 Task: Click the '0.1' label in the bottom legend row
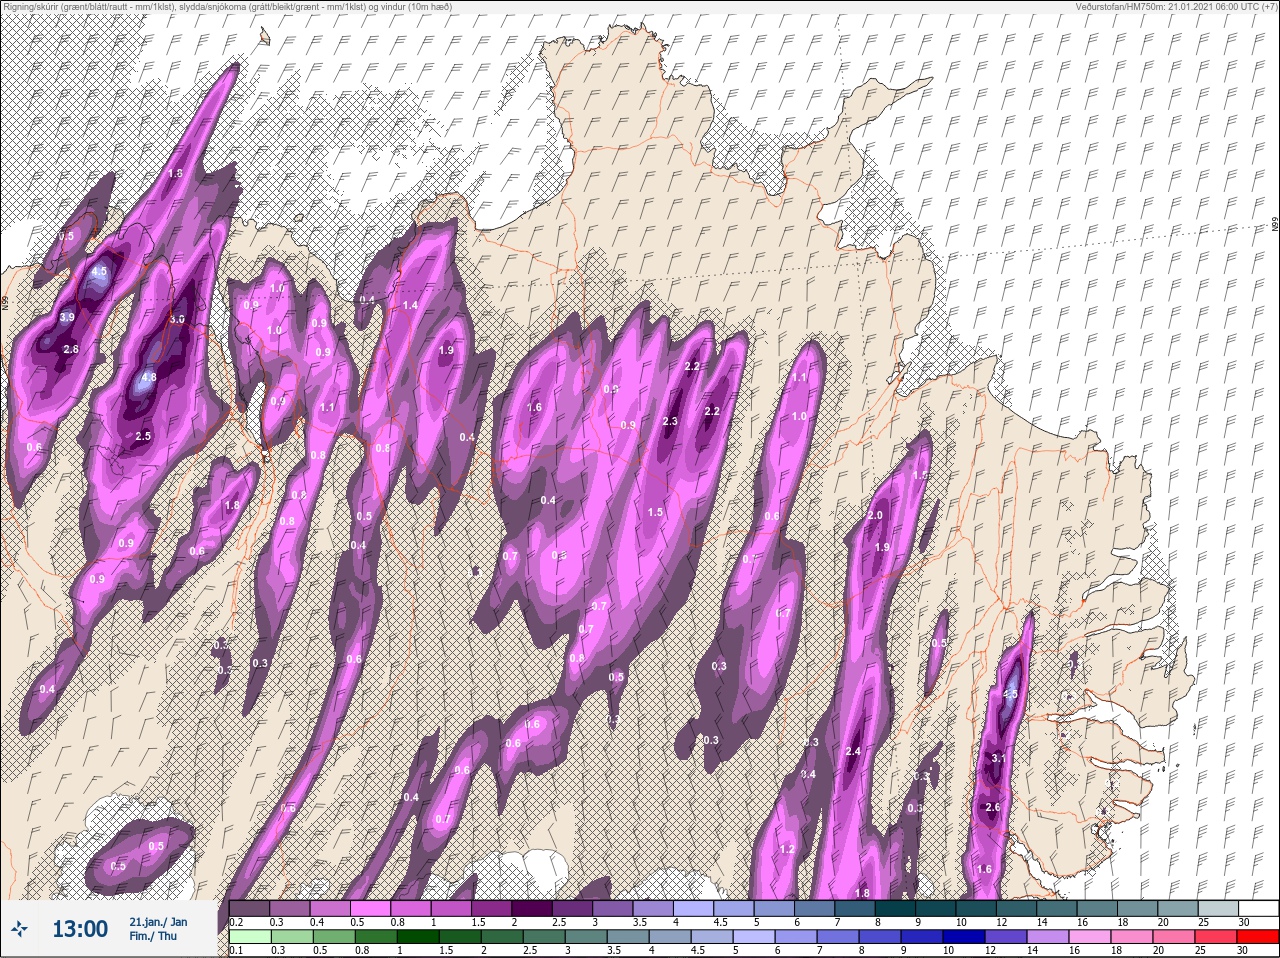point(236,950)
